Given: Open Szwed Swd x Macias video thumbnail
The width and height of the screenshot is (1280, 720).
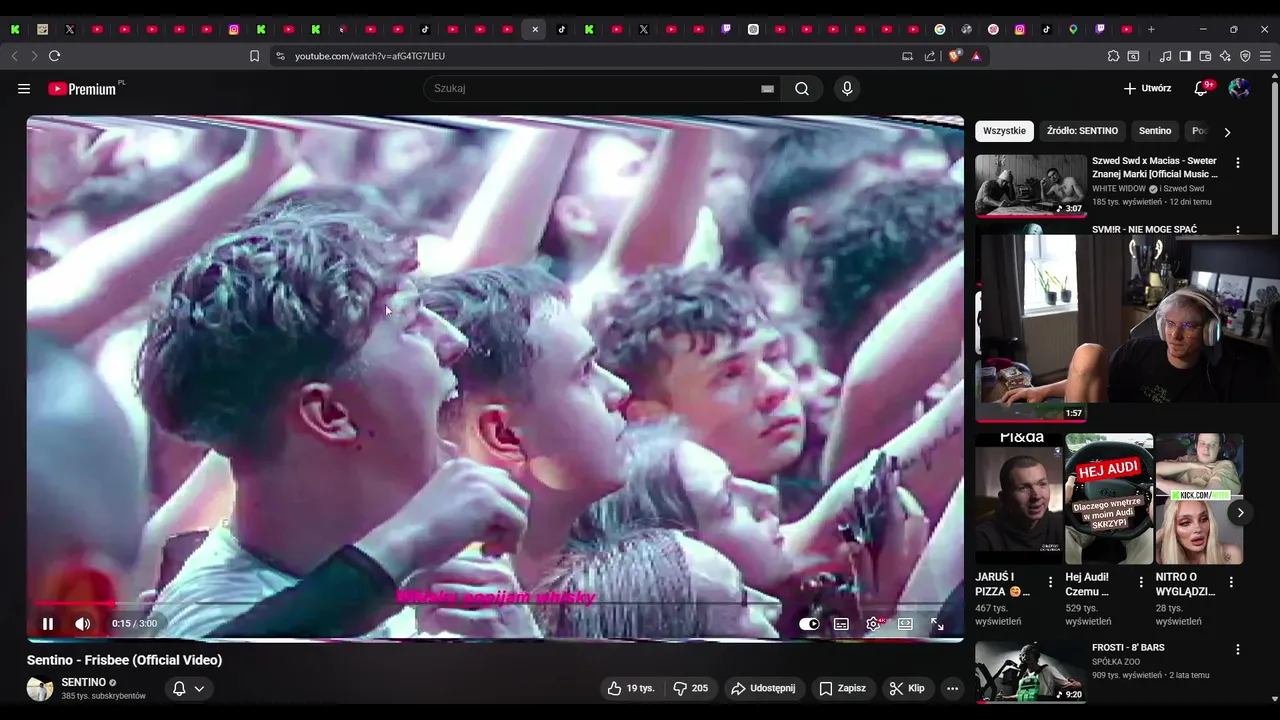Looking at the screenshot, I should point(1031,185).
